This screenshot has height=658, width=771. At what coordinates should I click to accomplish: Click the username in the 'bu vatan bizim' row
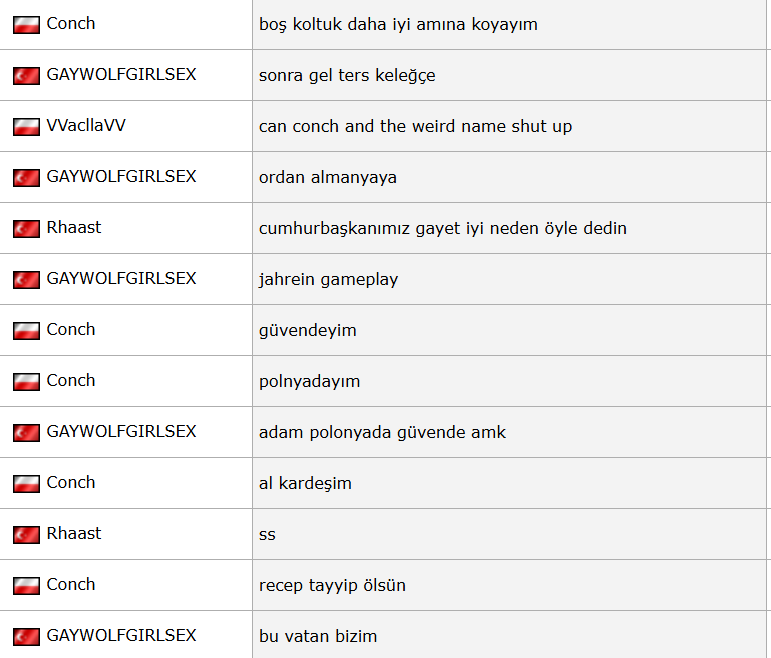click(121, 635)
